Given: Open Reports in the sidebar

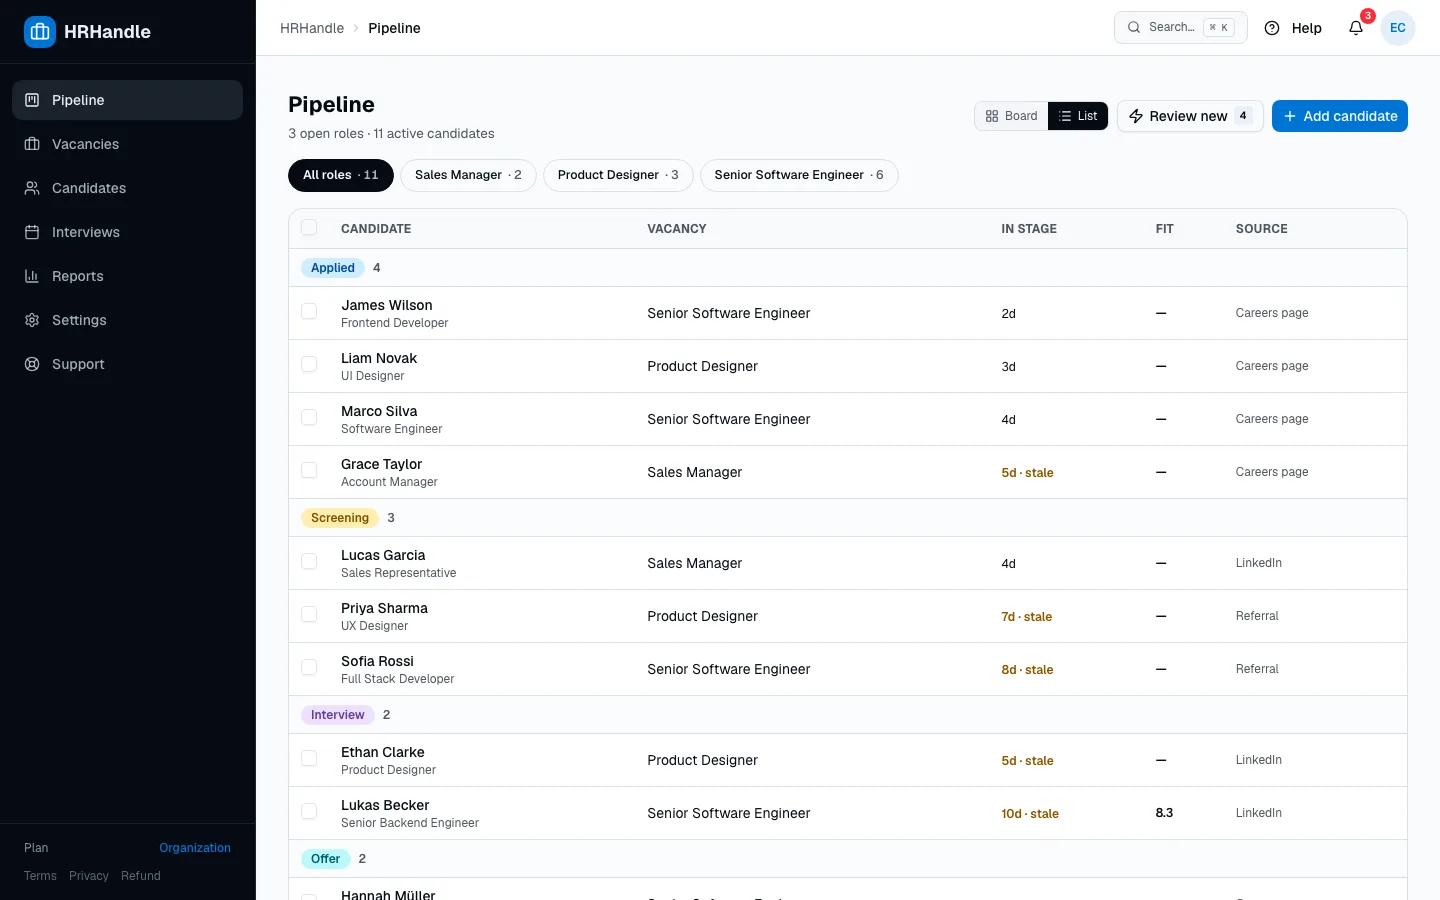Looking at the screenshot, I should pyautogui.click(x=127, y=276).
